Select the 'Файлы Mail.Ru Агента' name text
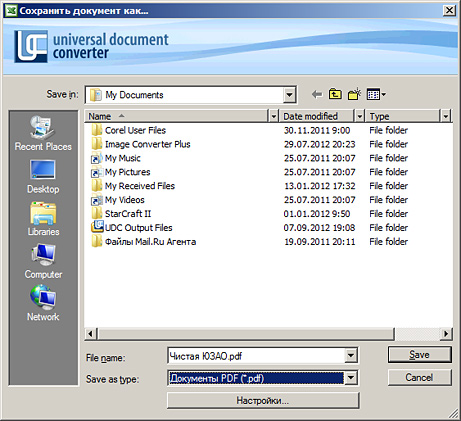461x421 pixels. coord(150,242)
